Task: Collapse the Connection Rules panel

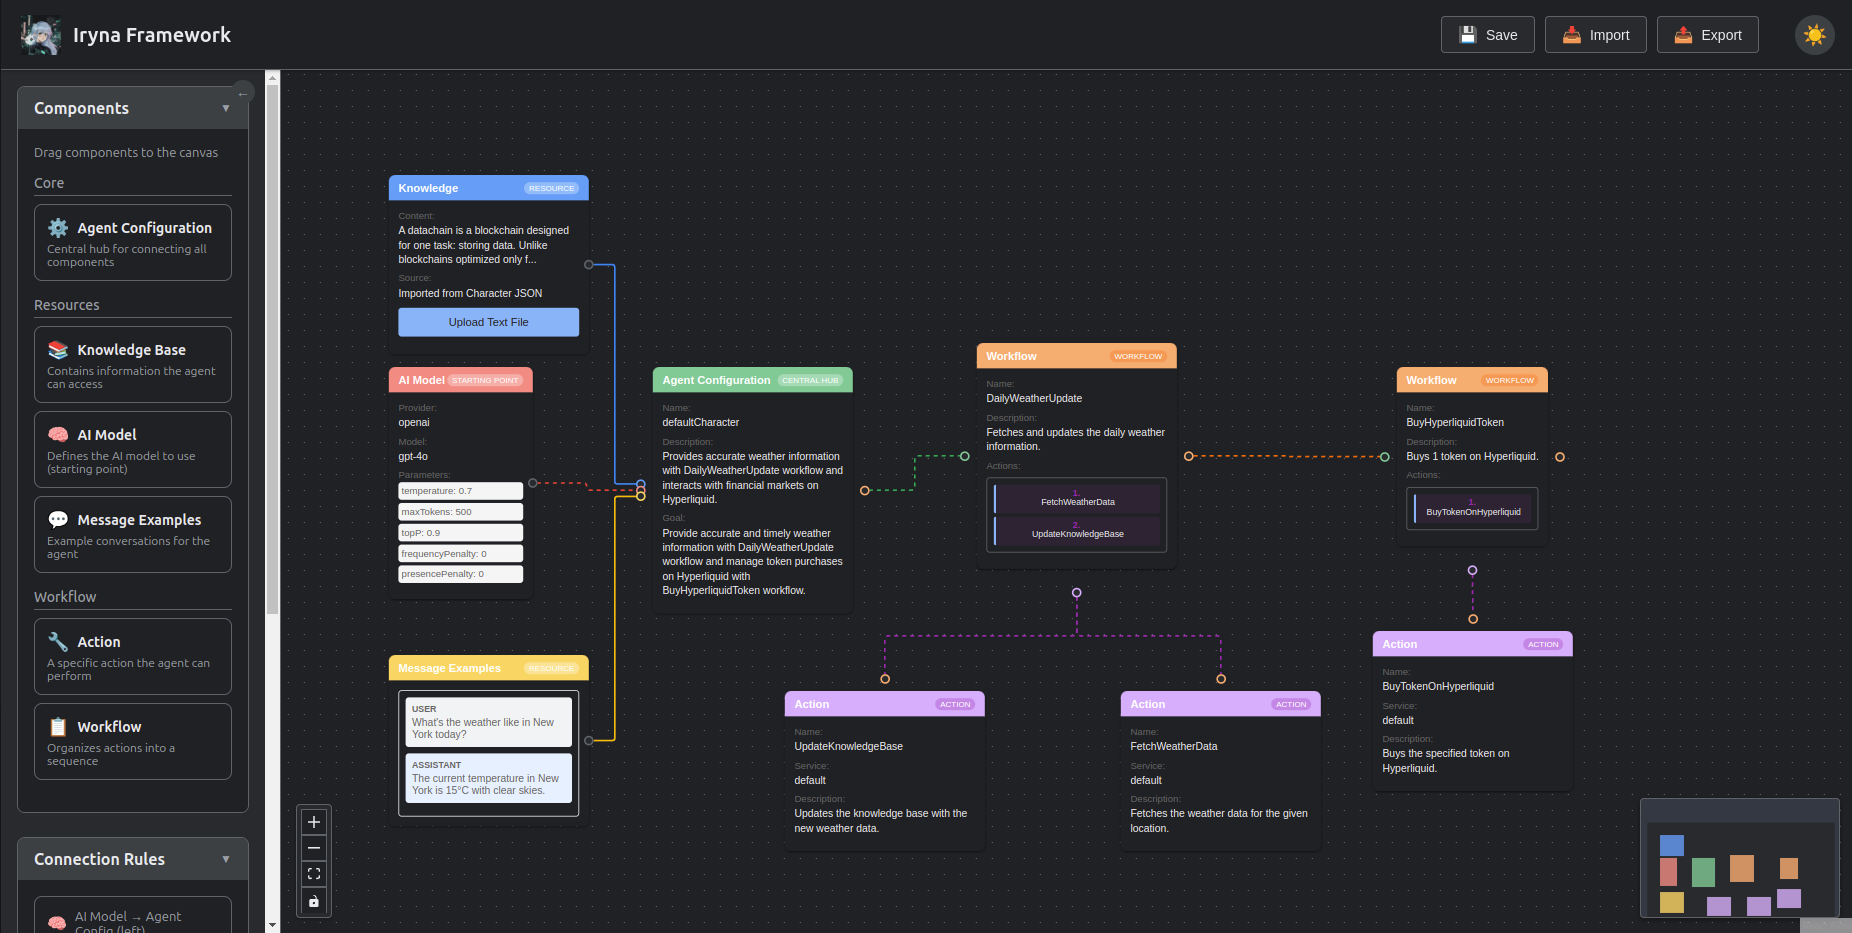Action: tap(226, 859)
